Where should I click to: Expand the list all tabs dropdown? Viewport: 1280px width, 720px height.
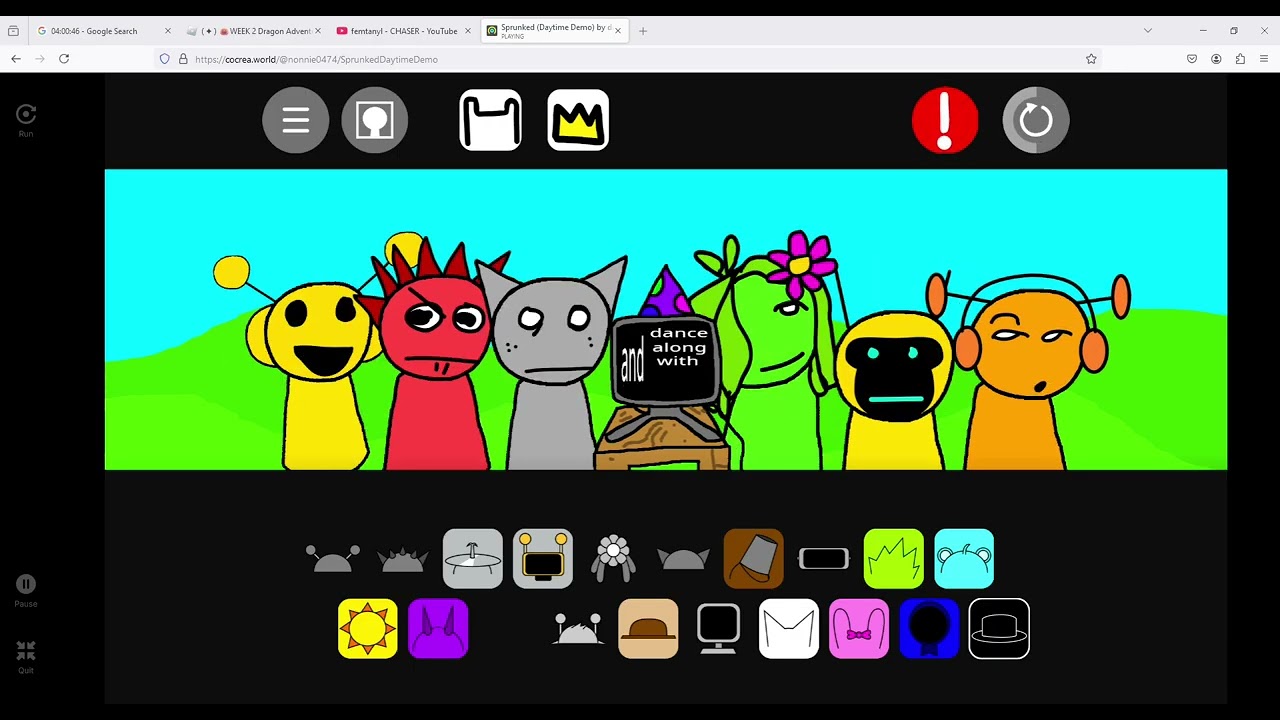1148,31
